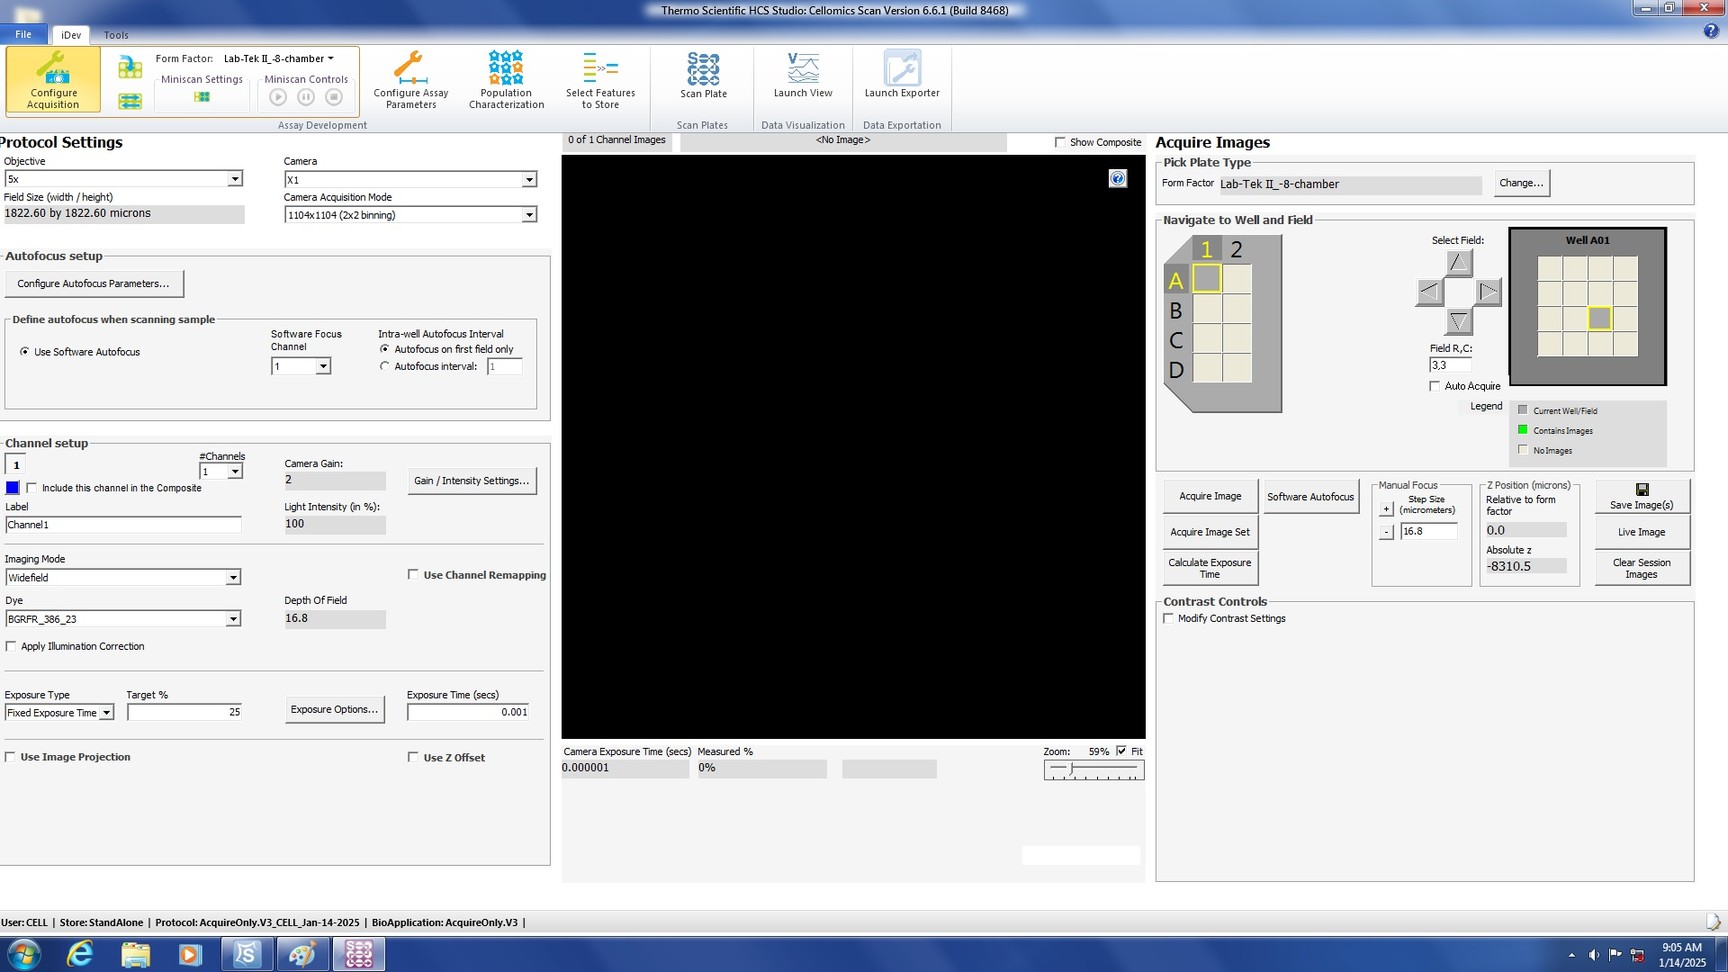The width and height of the screenshot is (1728, 972).
Task: Open Internet Explorer from taskbar
Action: tap(79, 954)
